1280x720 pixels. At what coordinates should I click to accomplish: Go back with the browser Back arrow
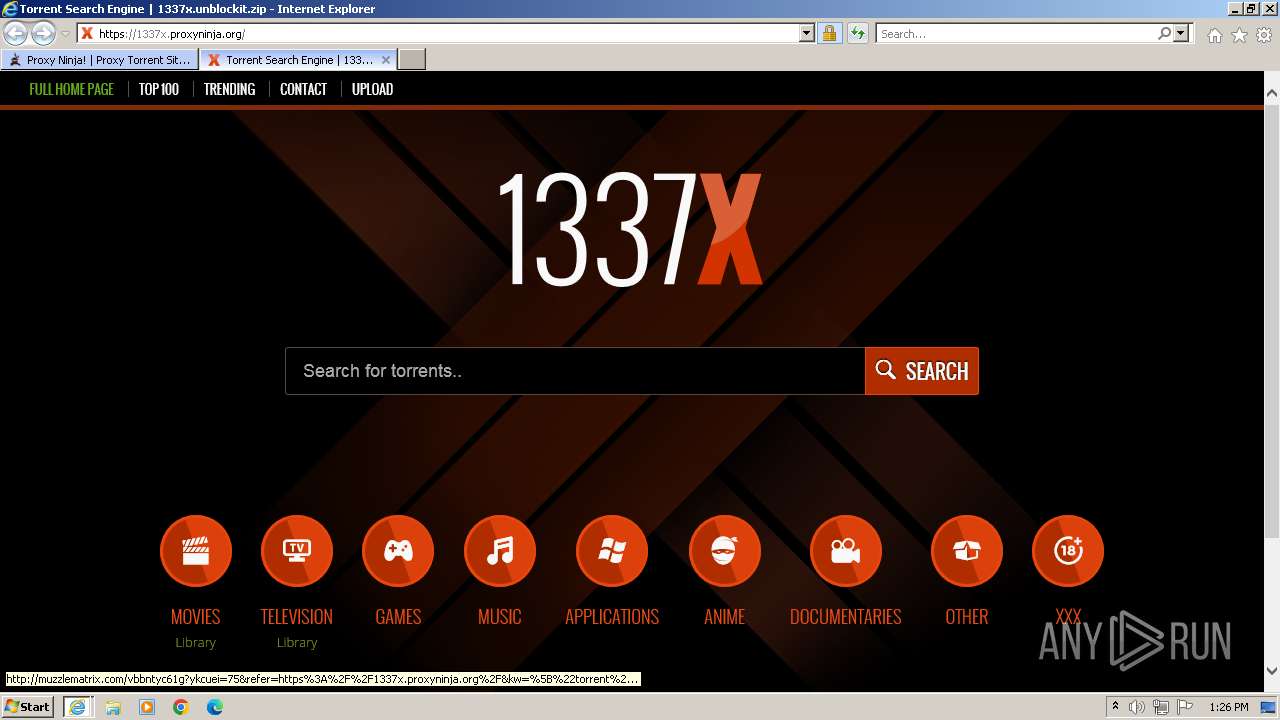point(16,33)
